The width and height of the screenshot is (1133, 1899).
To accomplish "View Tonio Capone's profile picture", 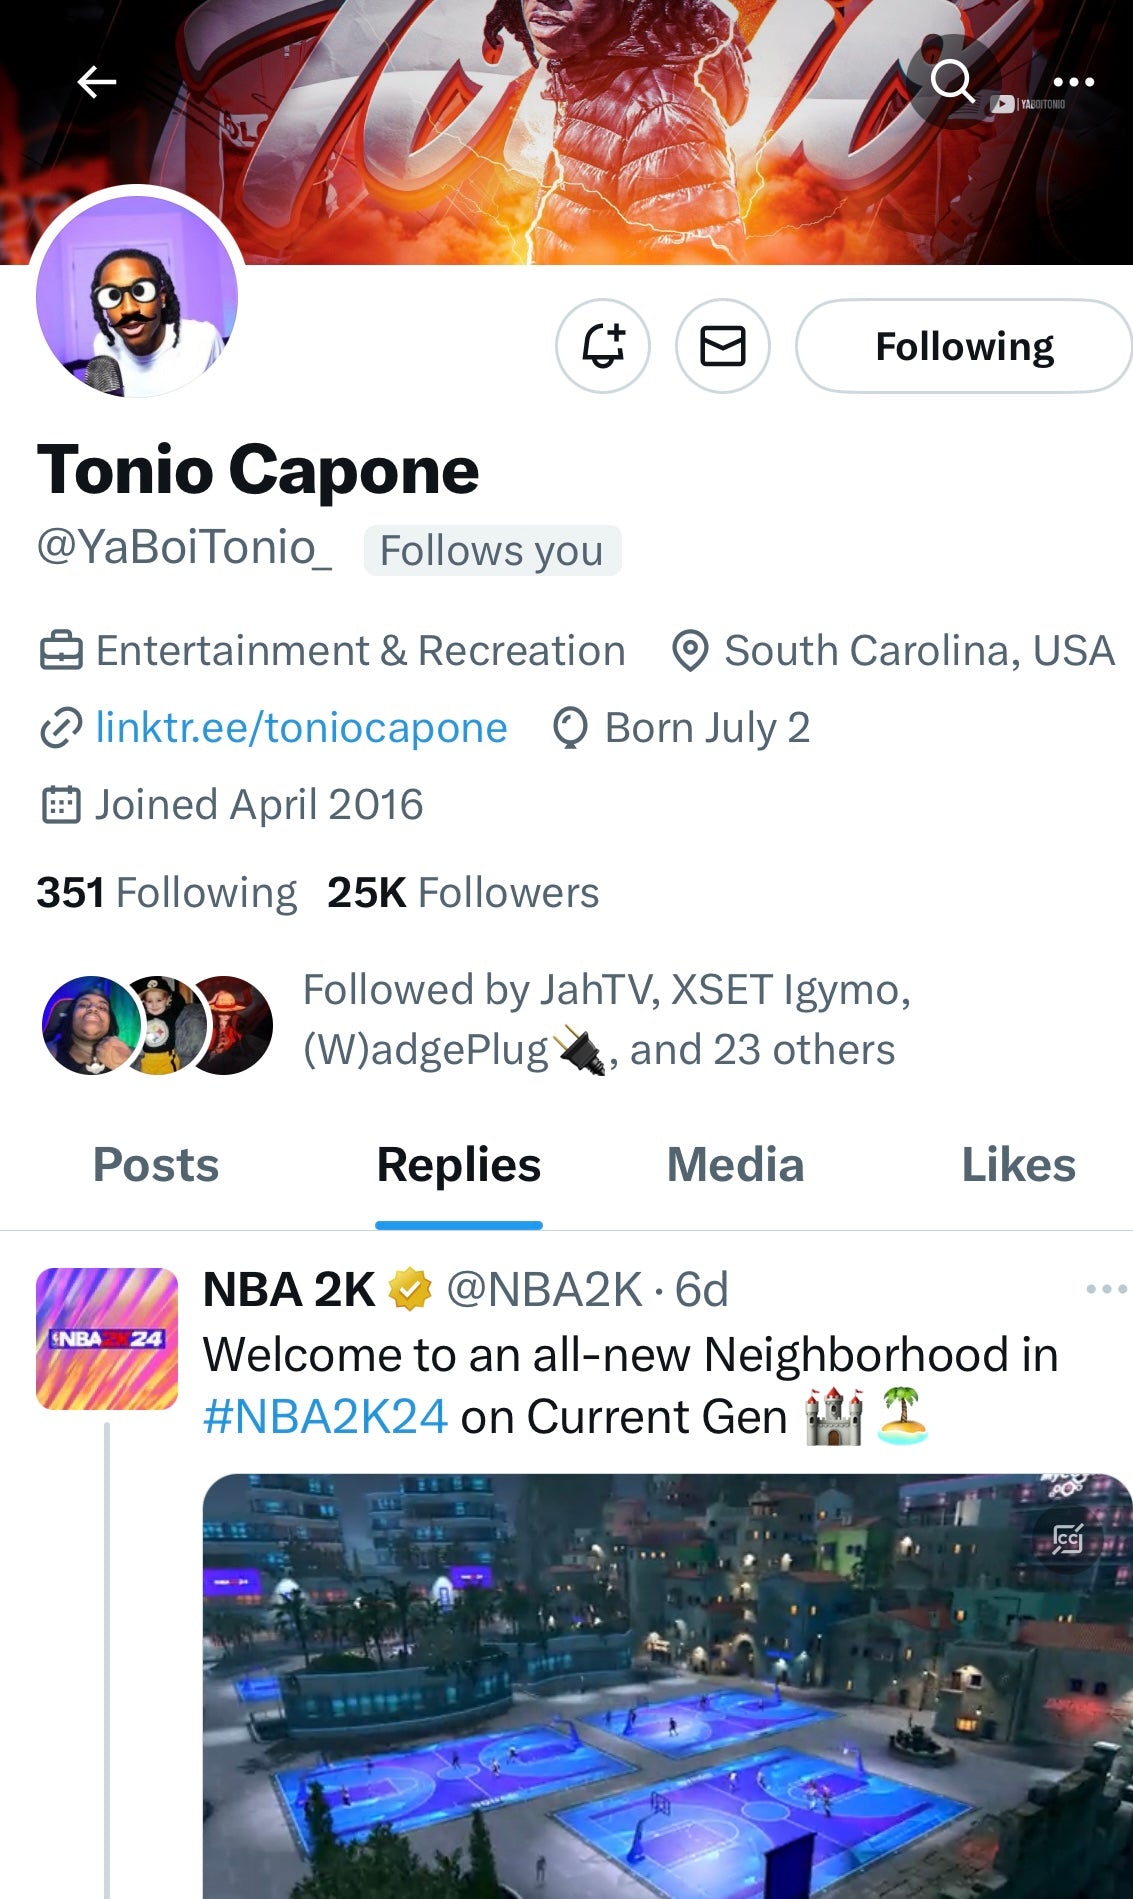I will (137, 296).
